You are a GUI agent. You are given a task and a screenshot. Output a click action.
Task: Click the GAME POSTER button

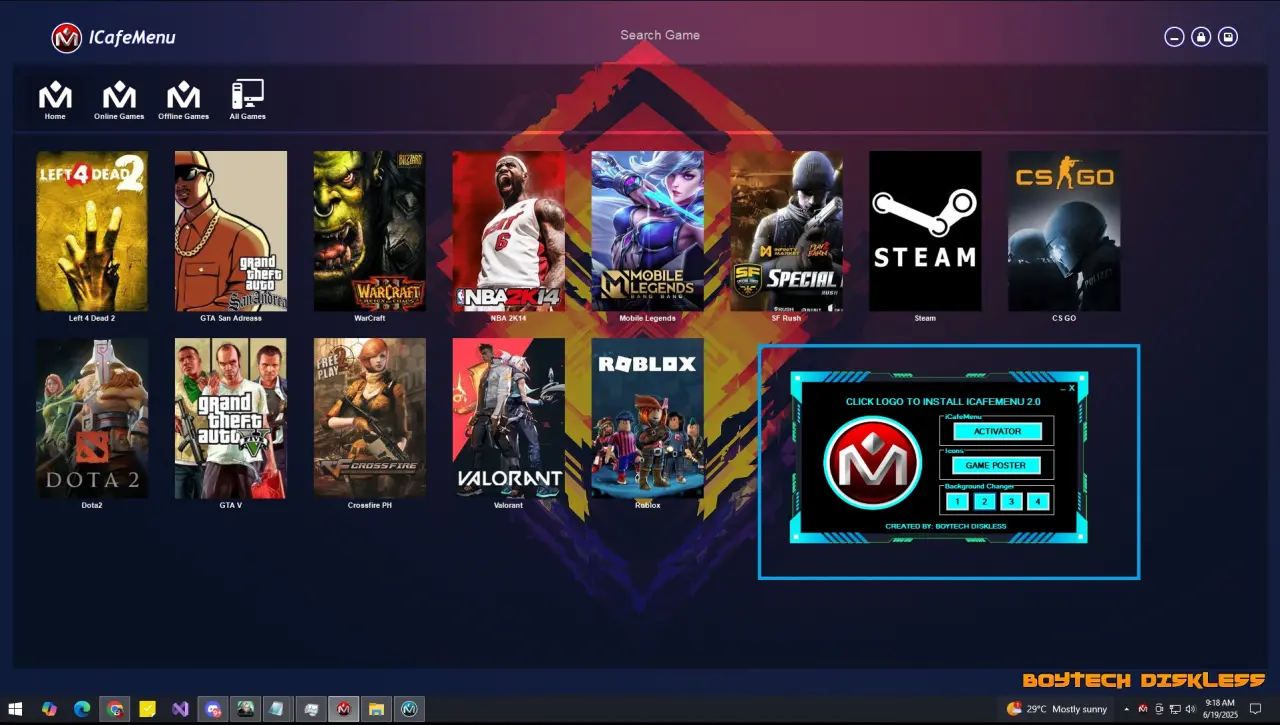(997, 465)
